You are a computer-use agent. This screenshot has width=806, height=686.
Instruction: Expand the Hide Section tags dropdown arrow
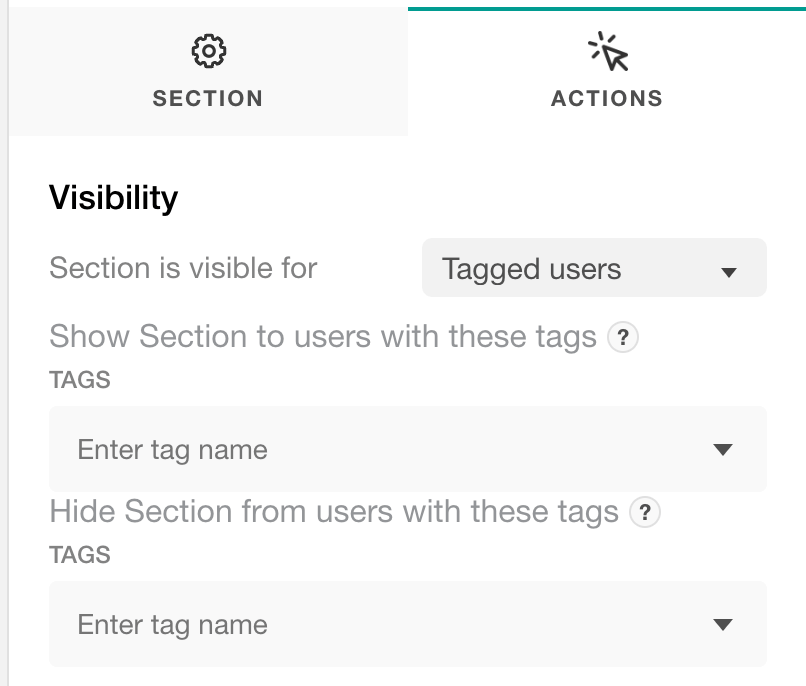(x=723, y=624)
